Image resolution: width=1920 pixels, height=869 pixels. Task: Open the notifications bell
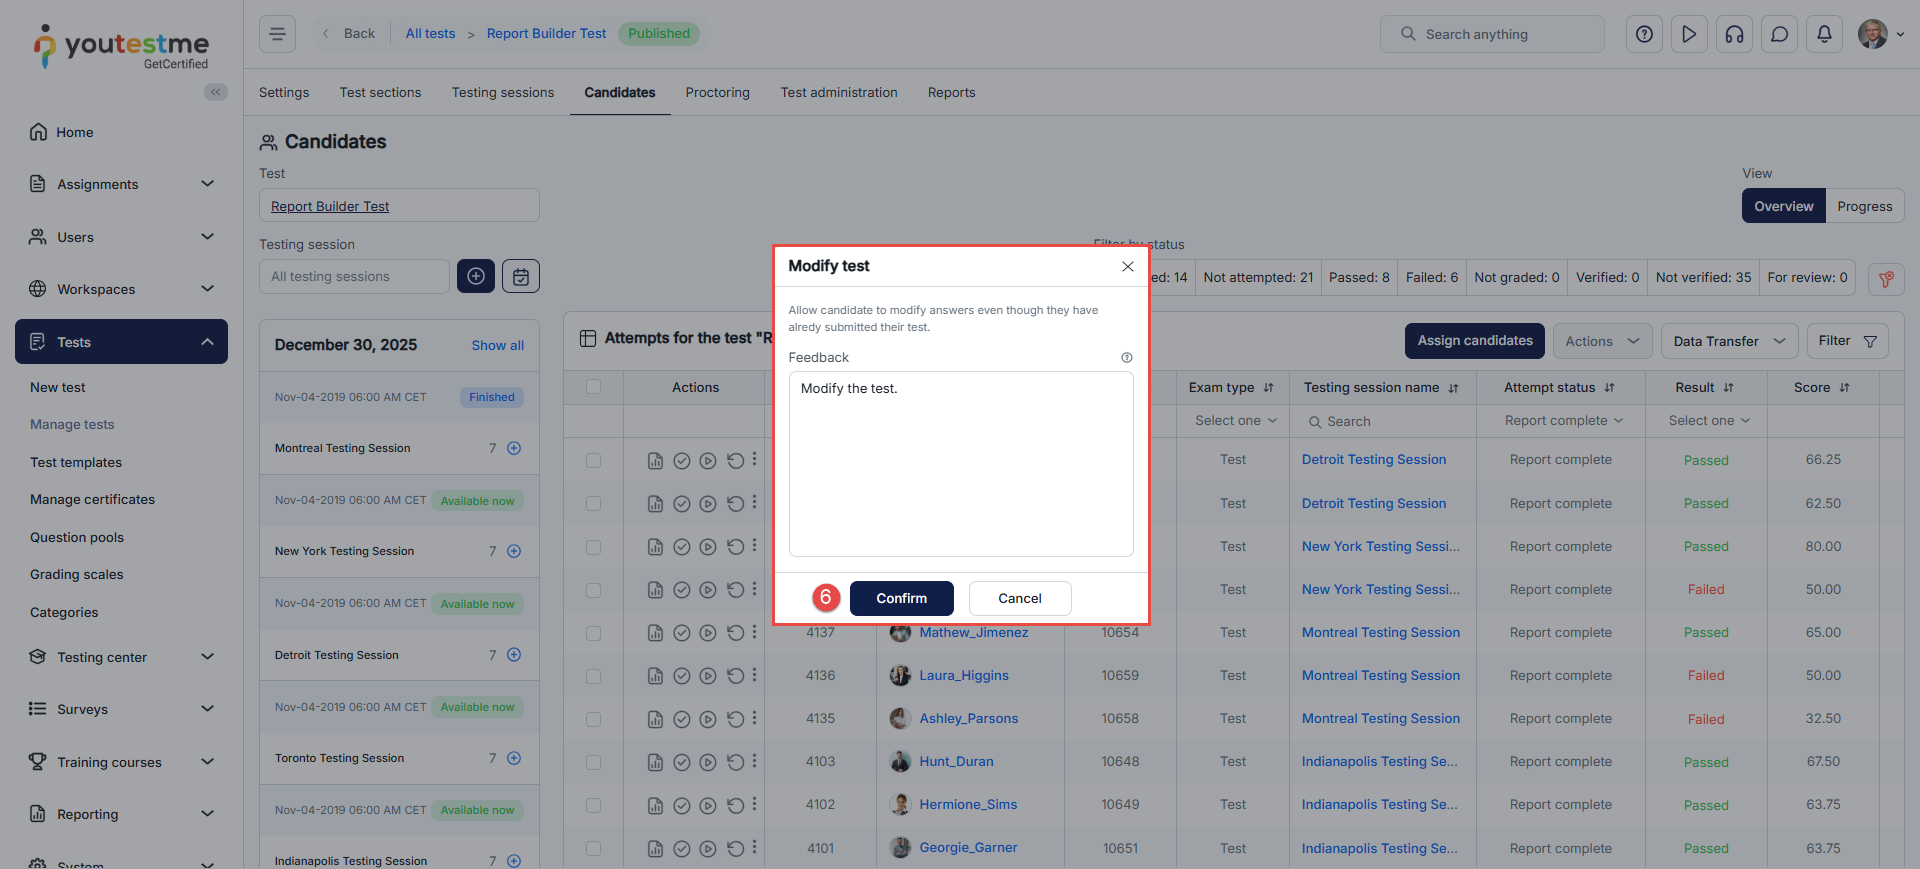[1824, 34]
